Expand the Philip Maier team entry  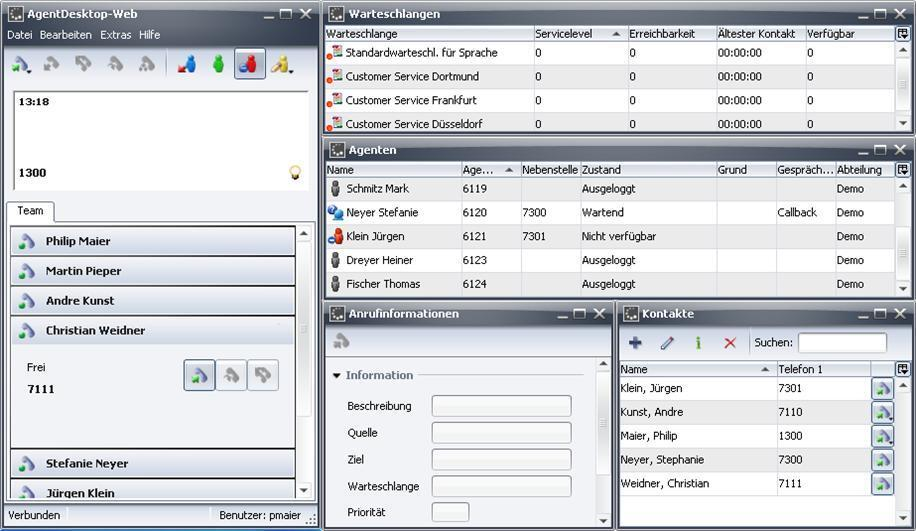pos(78,241)
